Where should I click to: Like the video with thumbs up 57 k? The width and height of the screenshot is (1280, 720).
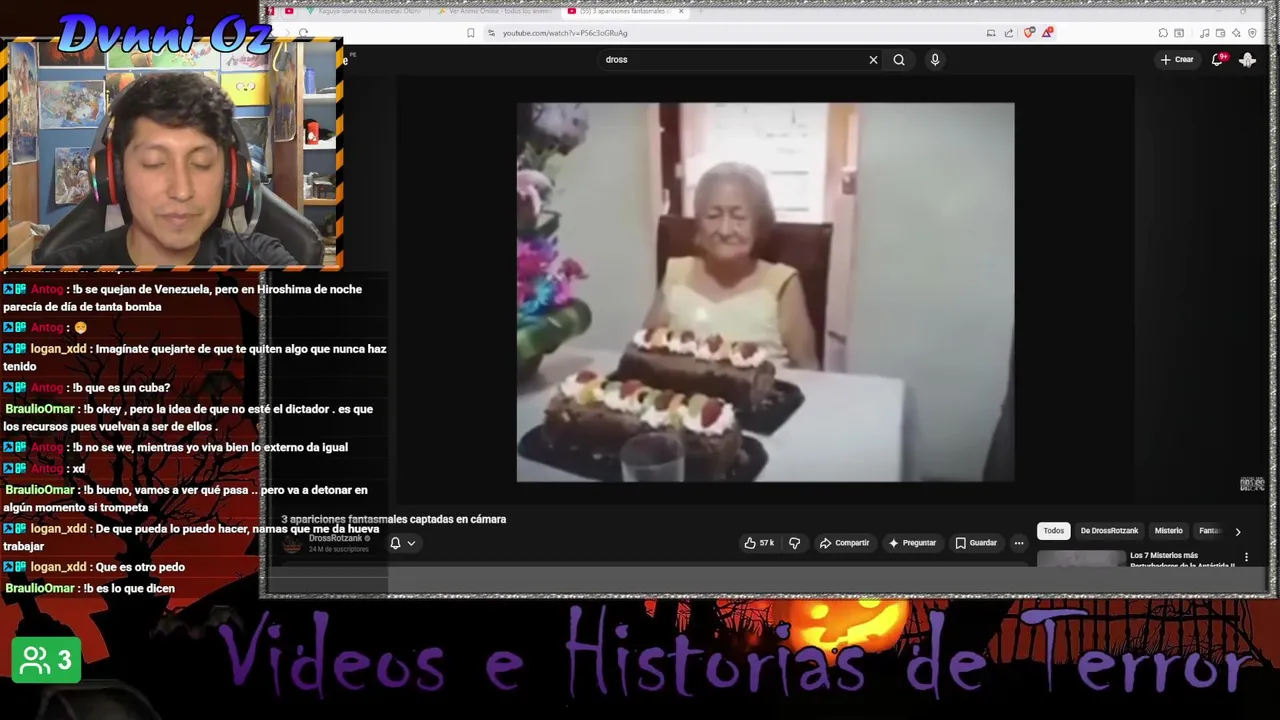click(759, 543)
